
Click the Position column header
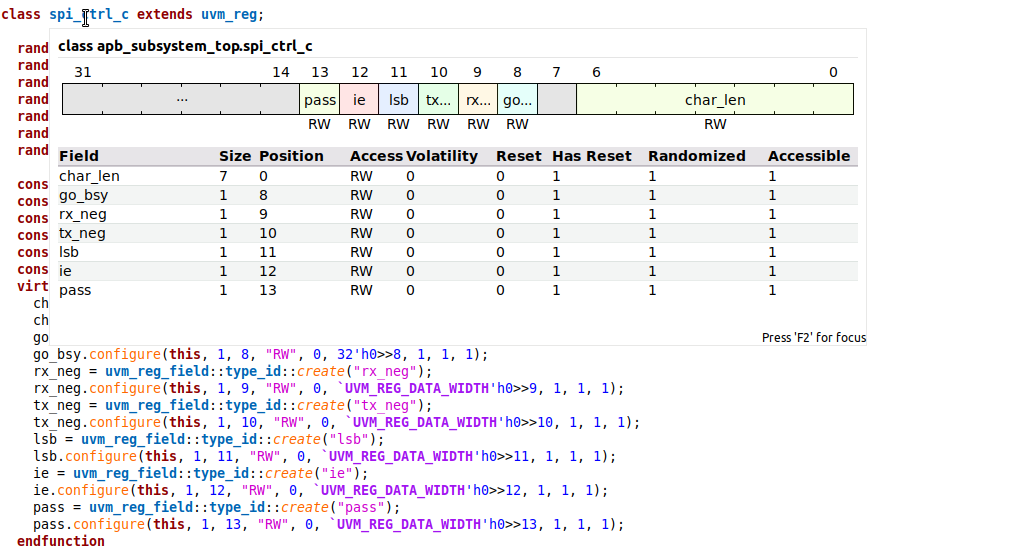(291, 156)
